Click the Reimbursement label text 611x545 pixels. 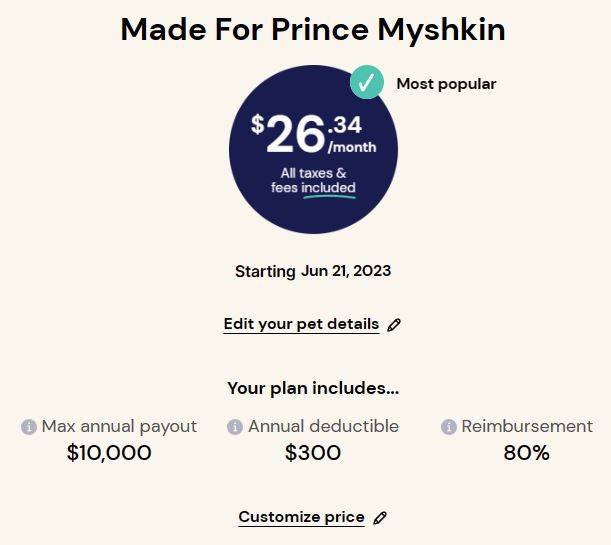pos(527,426)
